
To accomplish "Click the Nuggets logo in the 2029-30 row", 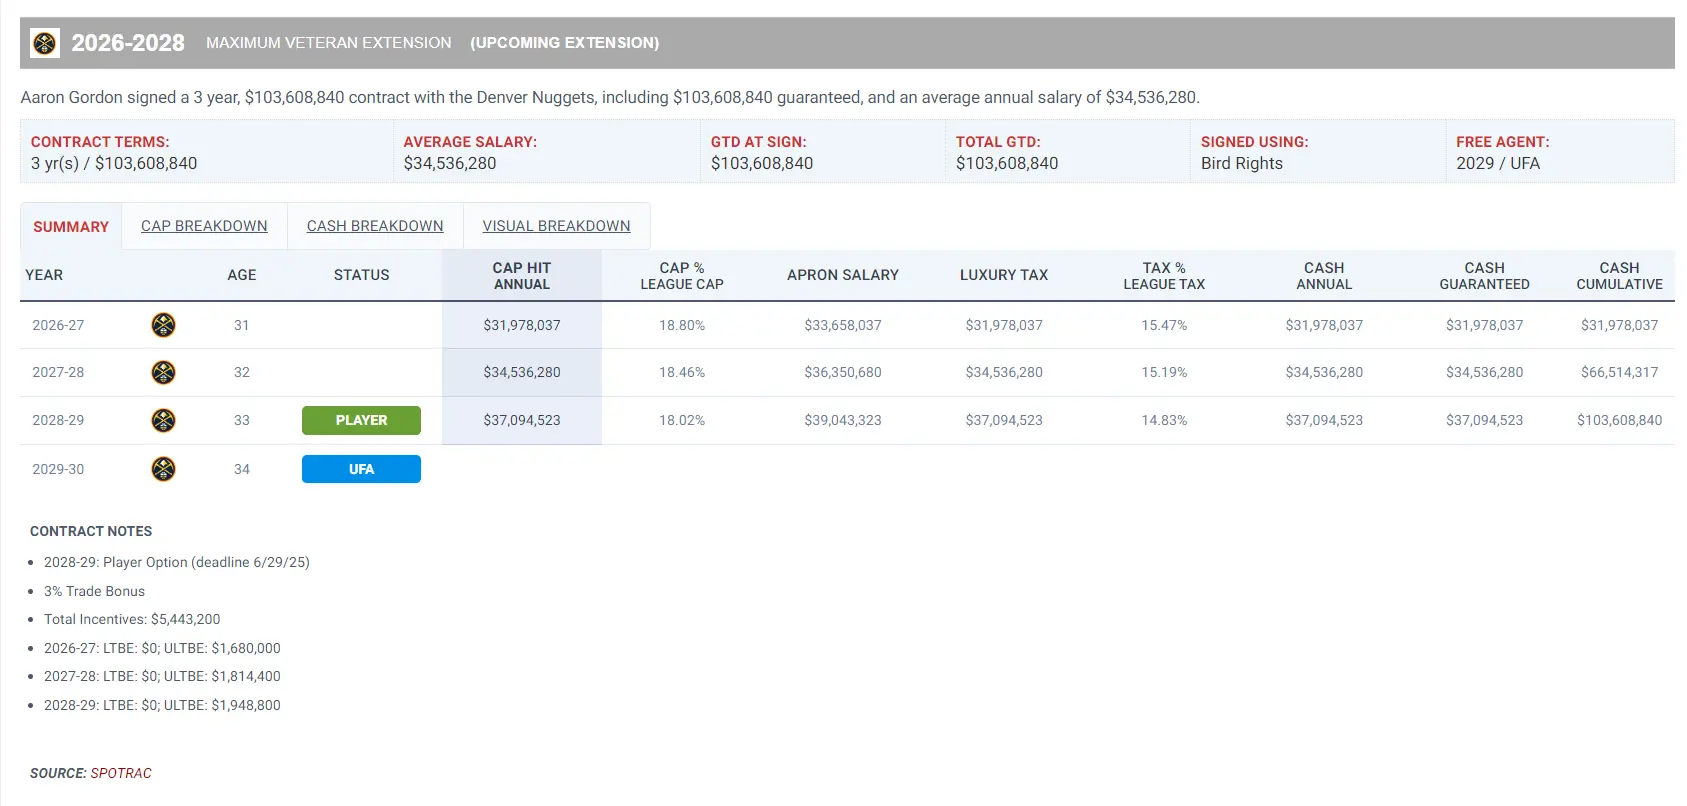I will 163,469.
